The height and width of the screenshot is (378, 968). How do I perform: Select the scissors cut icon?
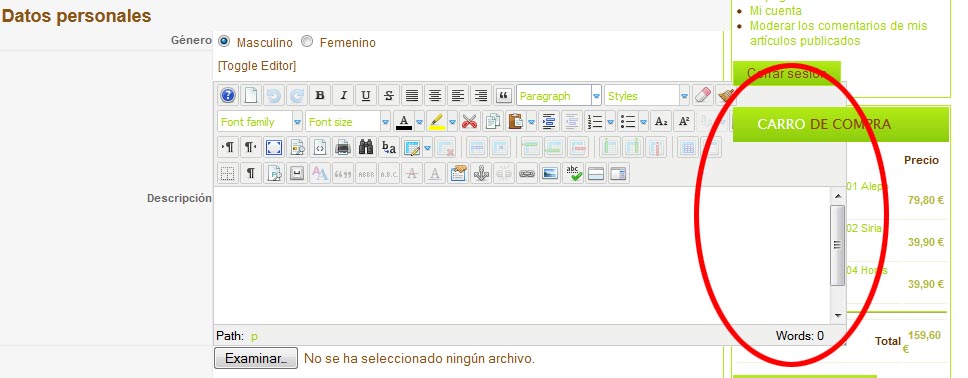tap(470, 122)
